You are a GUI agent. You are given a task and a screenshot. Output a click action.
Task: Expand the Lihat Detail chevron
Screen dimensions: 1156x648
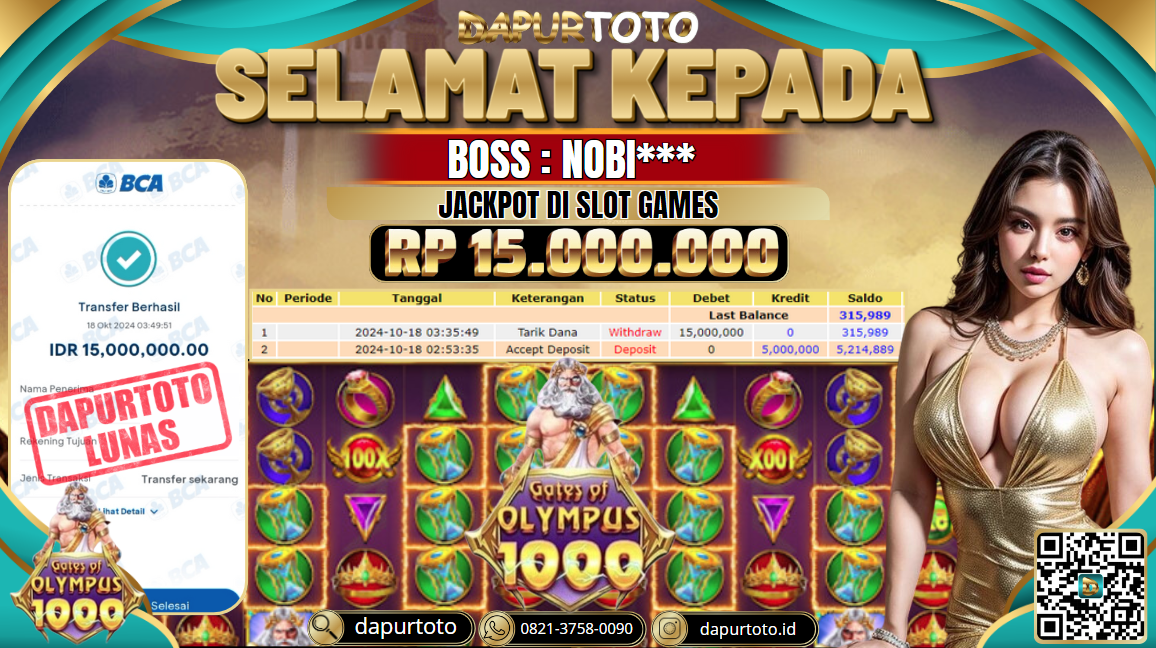(154, 512)
